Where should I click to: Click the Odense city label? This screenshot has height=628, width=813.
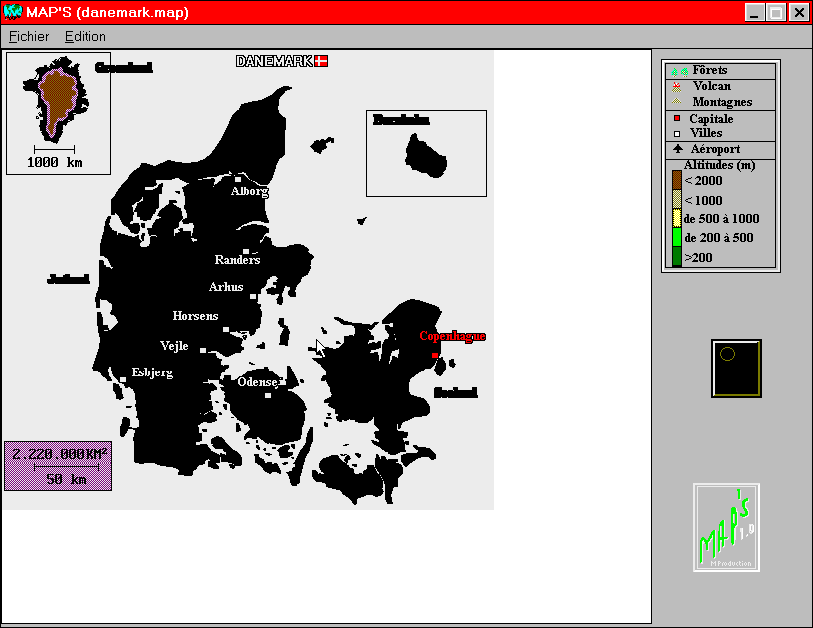(x=256, y=381)
